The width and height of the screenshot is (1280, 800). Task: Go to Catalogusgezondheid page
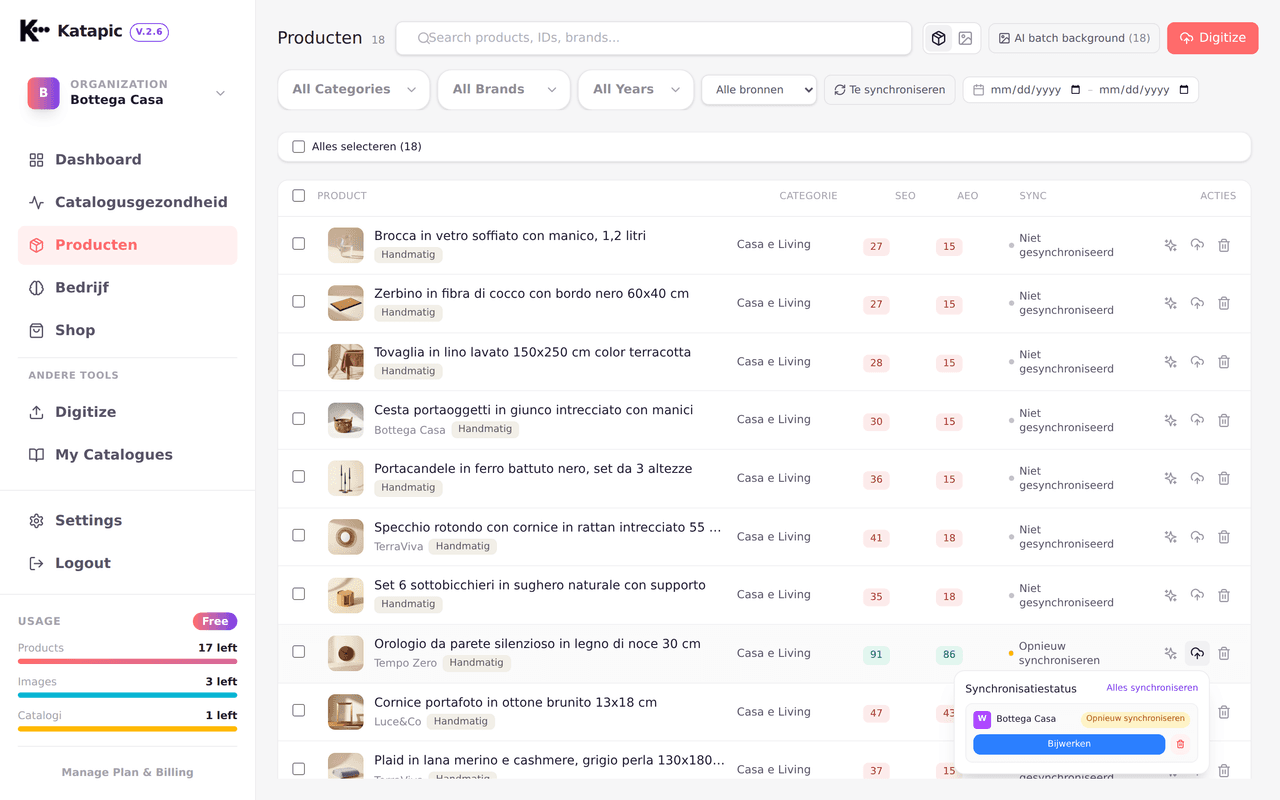click(x=127, y=203)
